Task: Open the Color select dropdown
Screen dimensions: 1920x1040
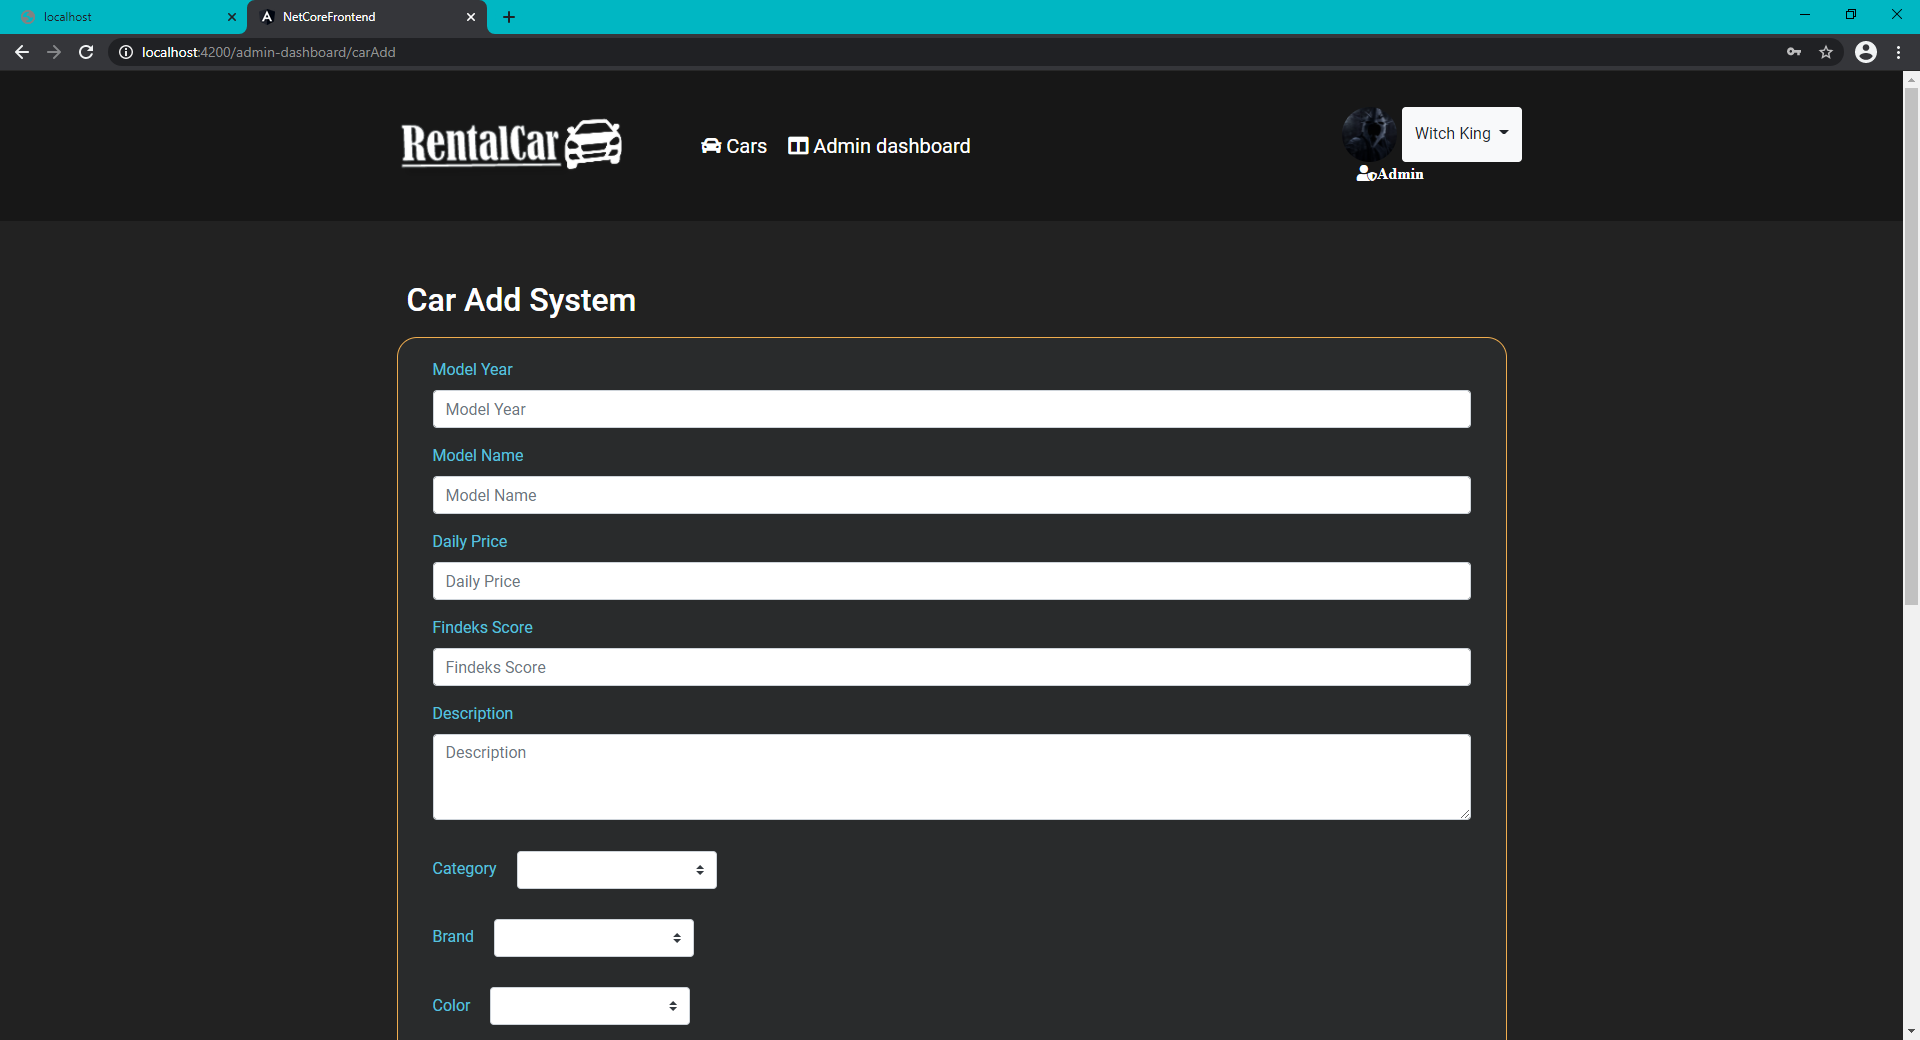Action: (589, 1006)
